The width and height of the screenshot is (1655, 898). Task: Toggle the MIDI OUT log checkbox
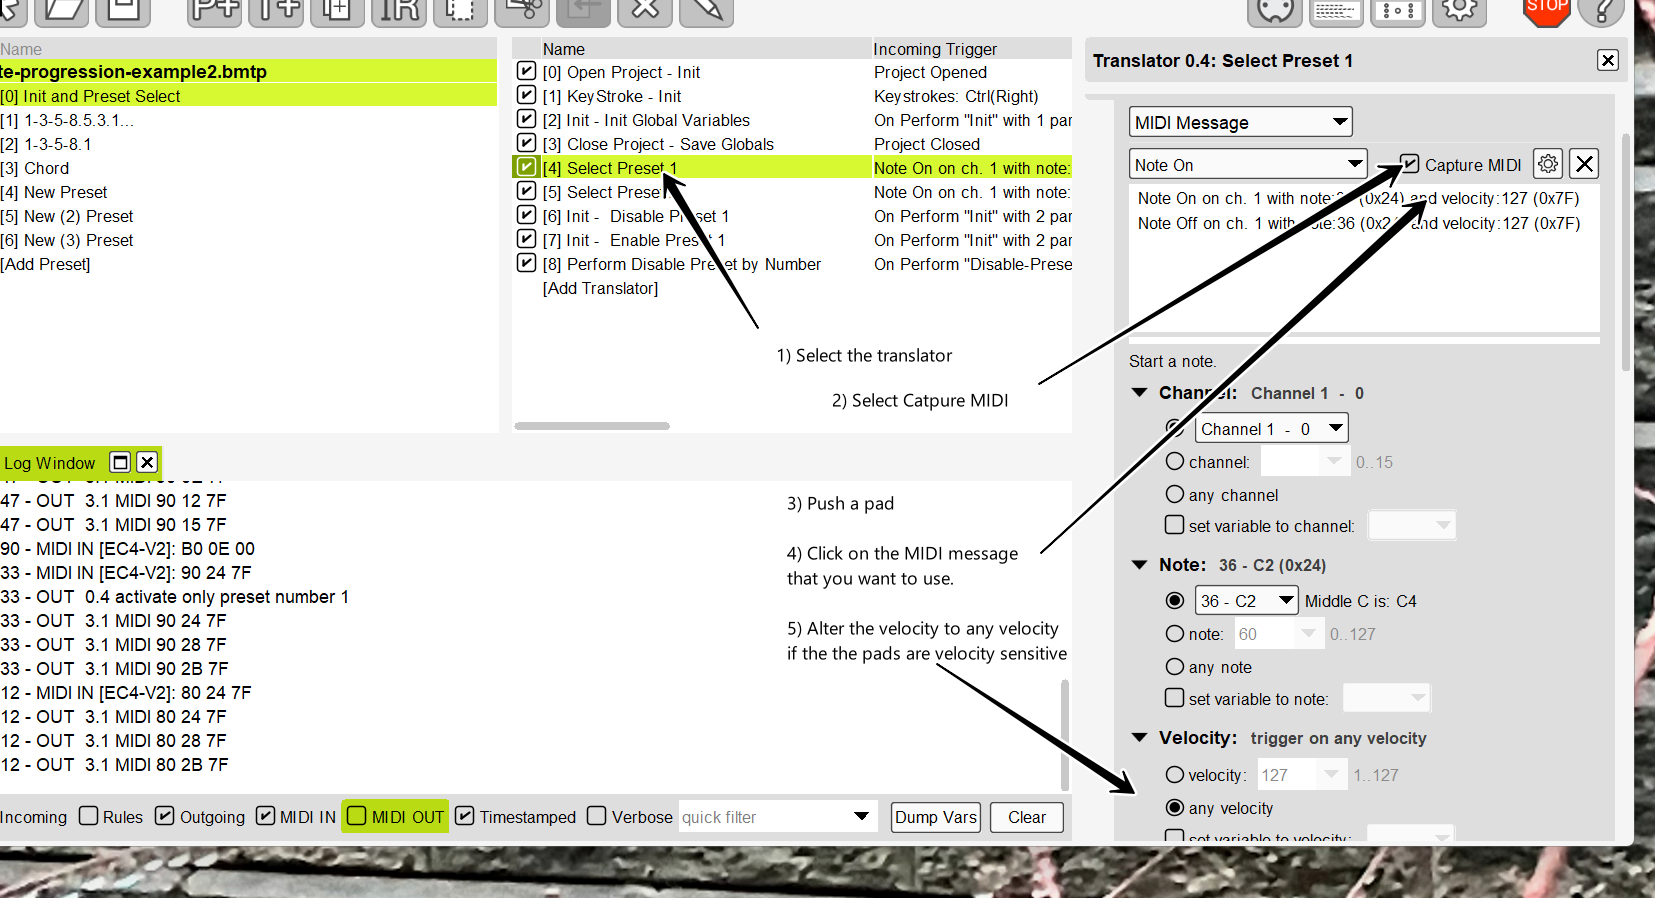(357, 816)
